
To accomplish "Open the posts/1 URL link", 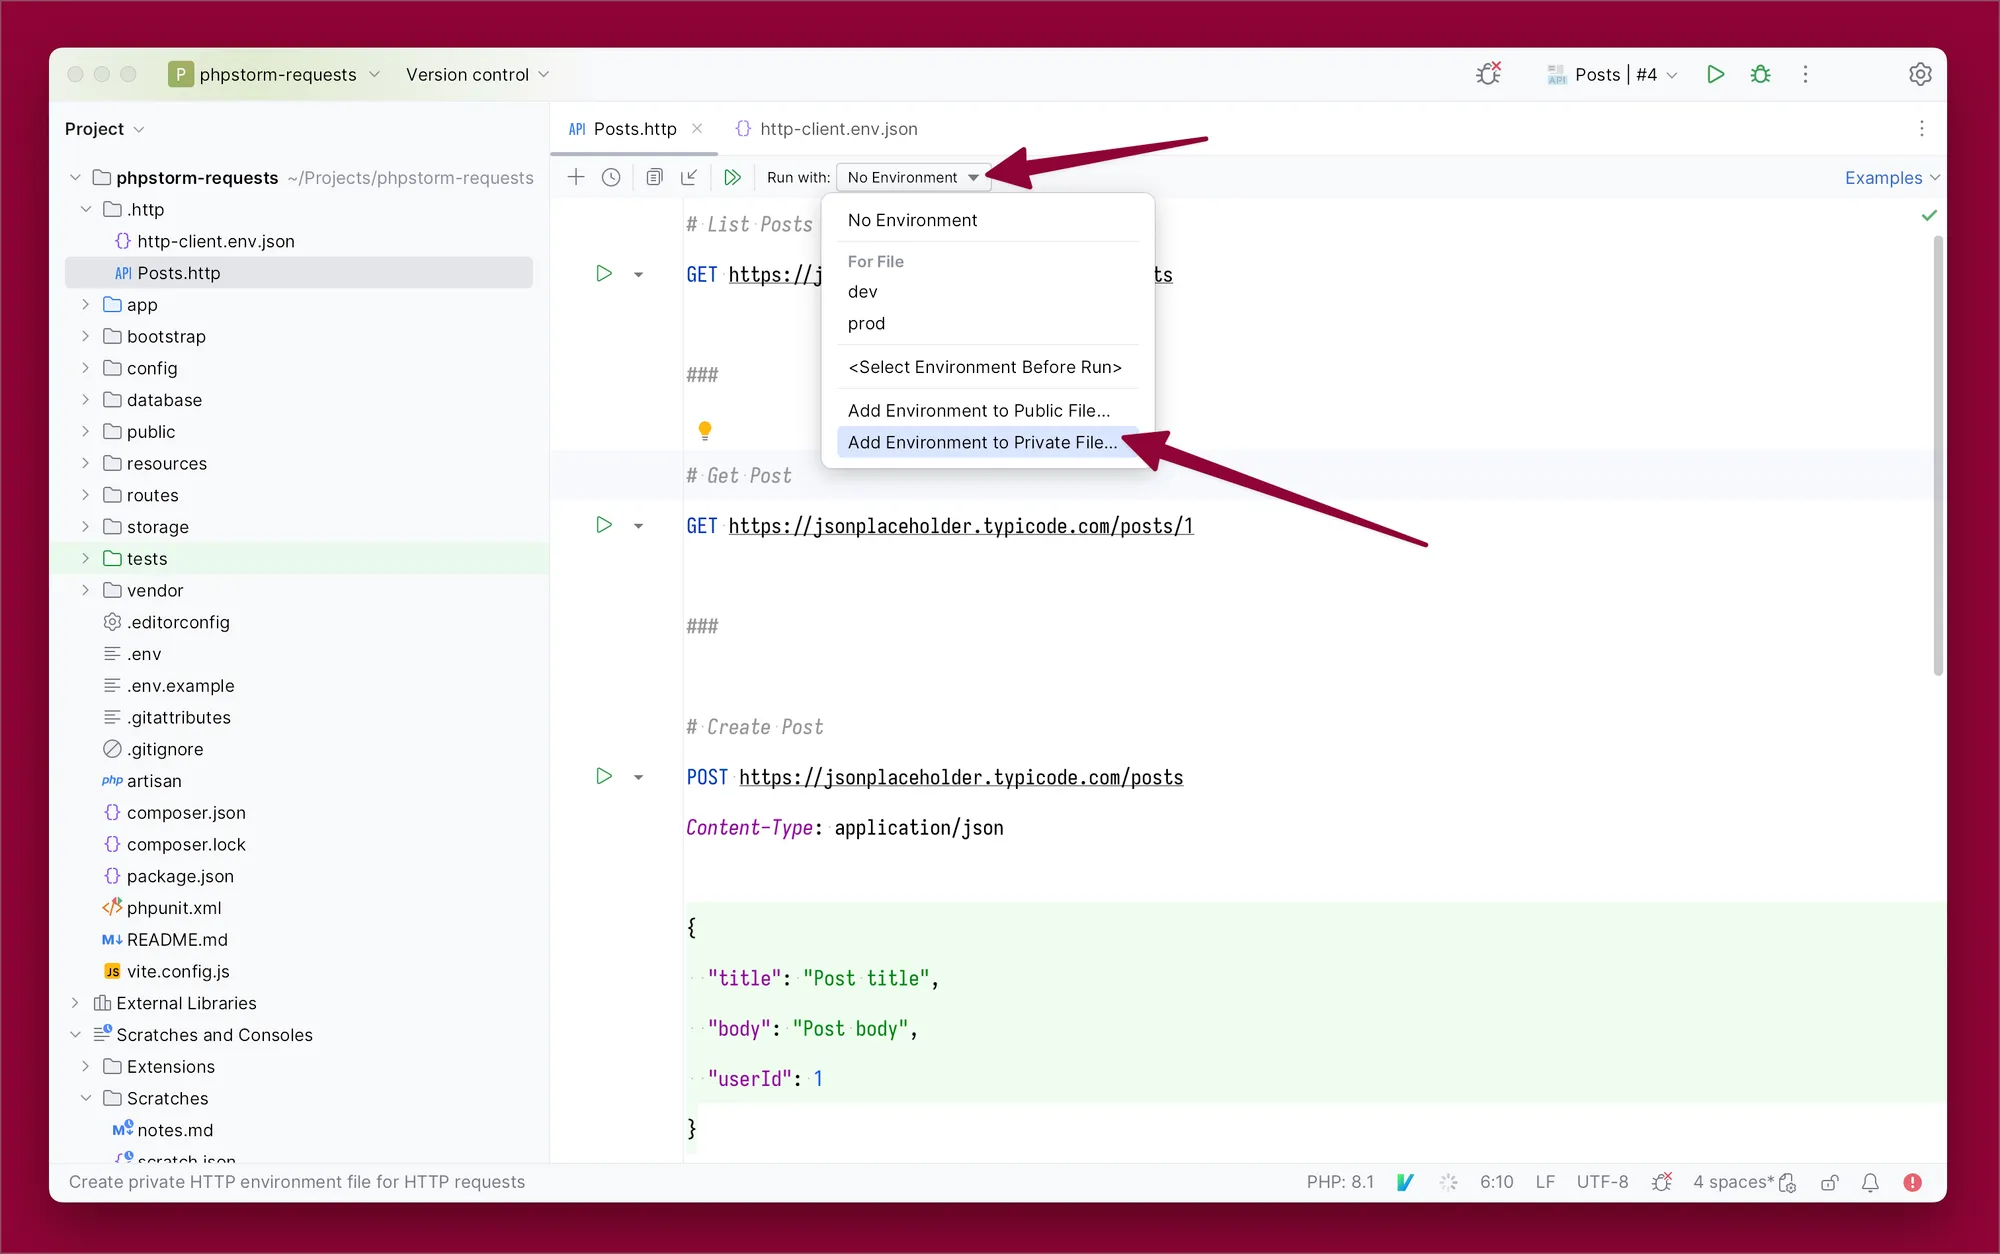I will tap(961, 526).
